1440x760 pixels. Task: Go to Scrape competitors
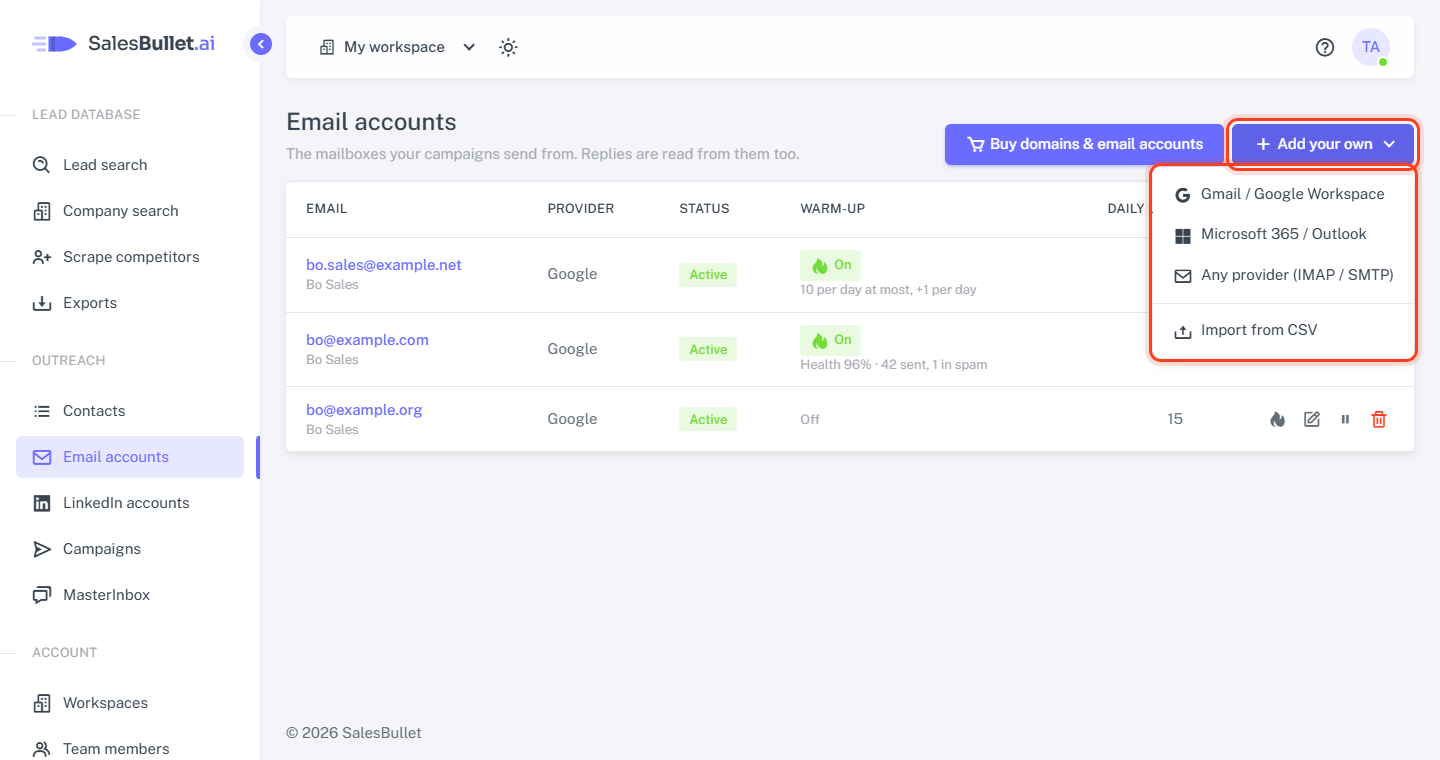tap(130, 257)
